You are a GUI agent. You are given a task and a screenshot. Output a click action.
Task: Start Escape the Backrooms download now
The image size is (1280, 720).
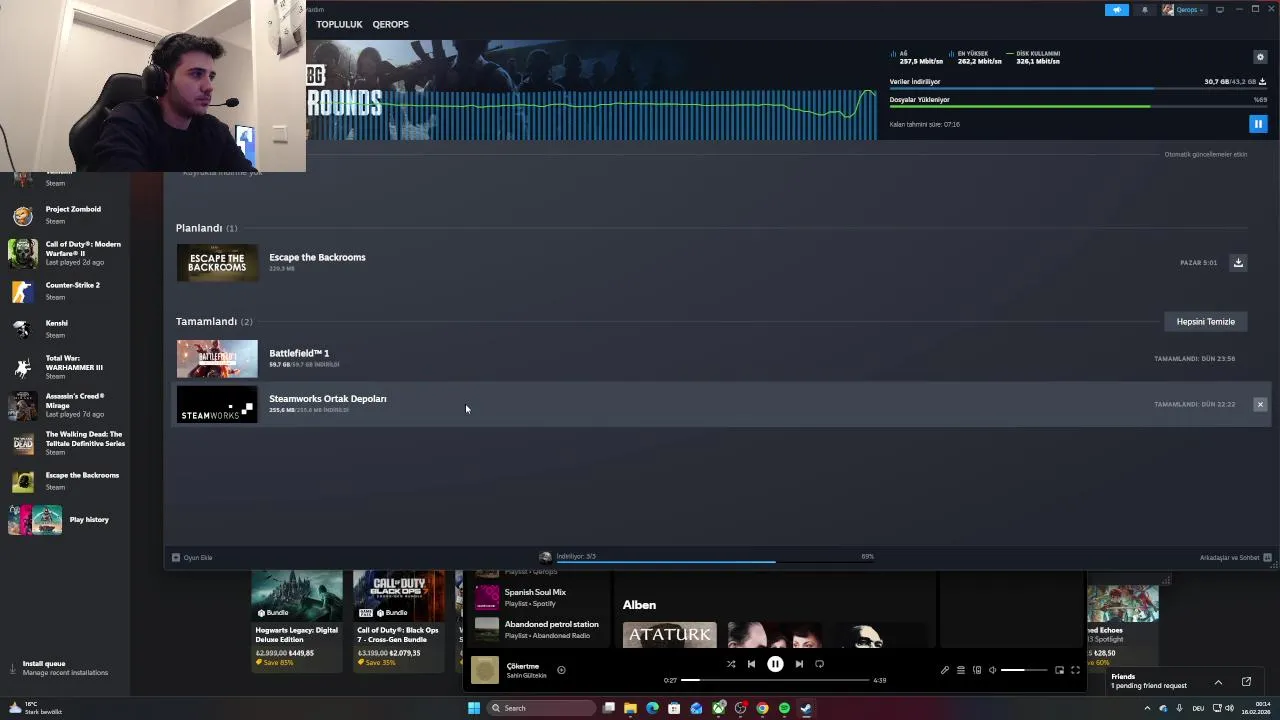point(1238,263)
